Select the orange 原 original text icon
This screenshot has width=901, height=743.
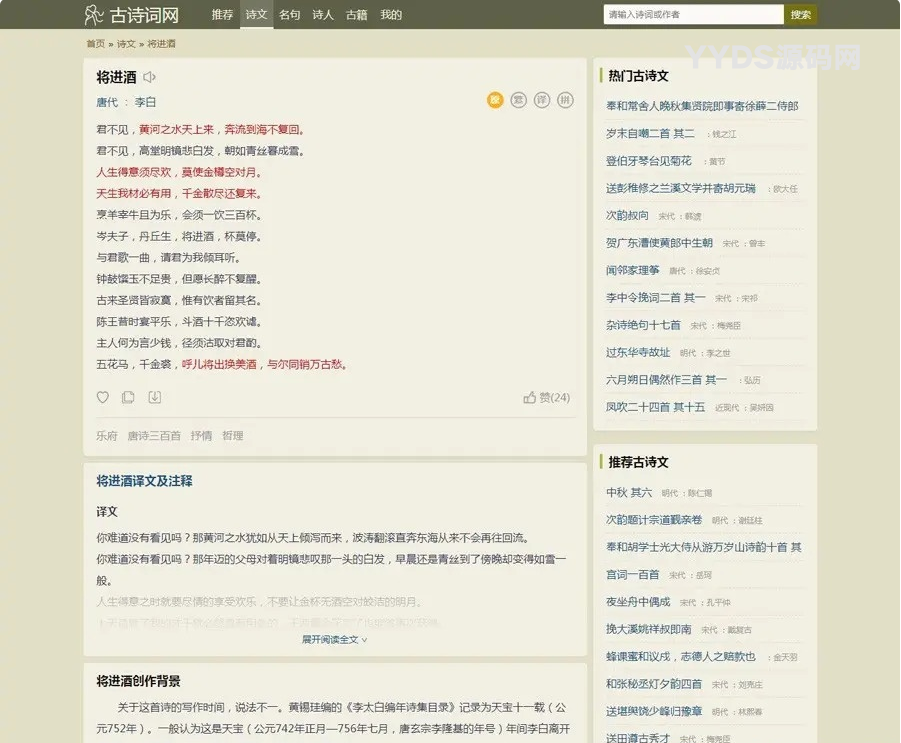click(495, 100)
